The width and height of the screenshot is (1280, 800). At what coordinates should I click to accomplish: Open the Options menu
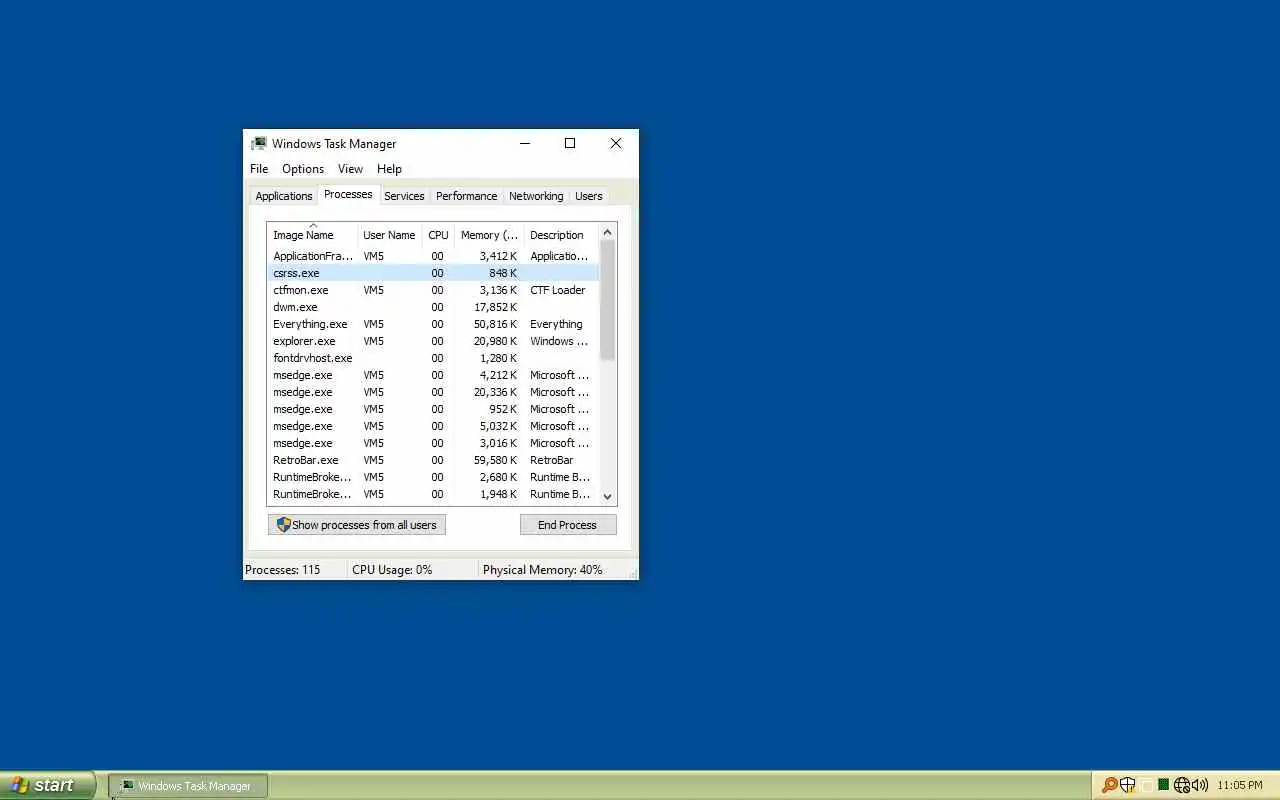pyautogui.click(x=303, y=169)
